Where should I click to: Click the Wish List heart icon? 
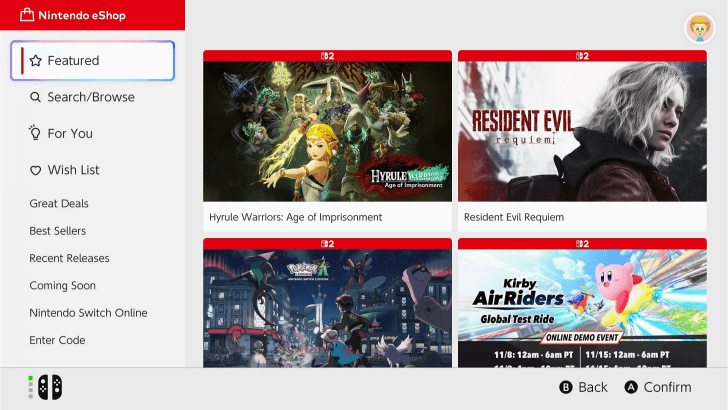tap(35, 170)
